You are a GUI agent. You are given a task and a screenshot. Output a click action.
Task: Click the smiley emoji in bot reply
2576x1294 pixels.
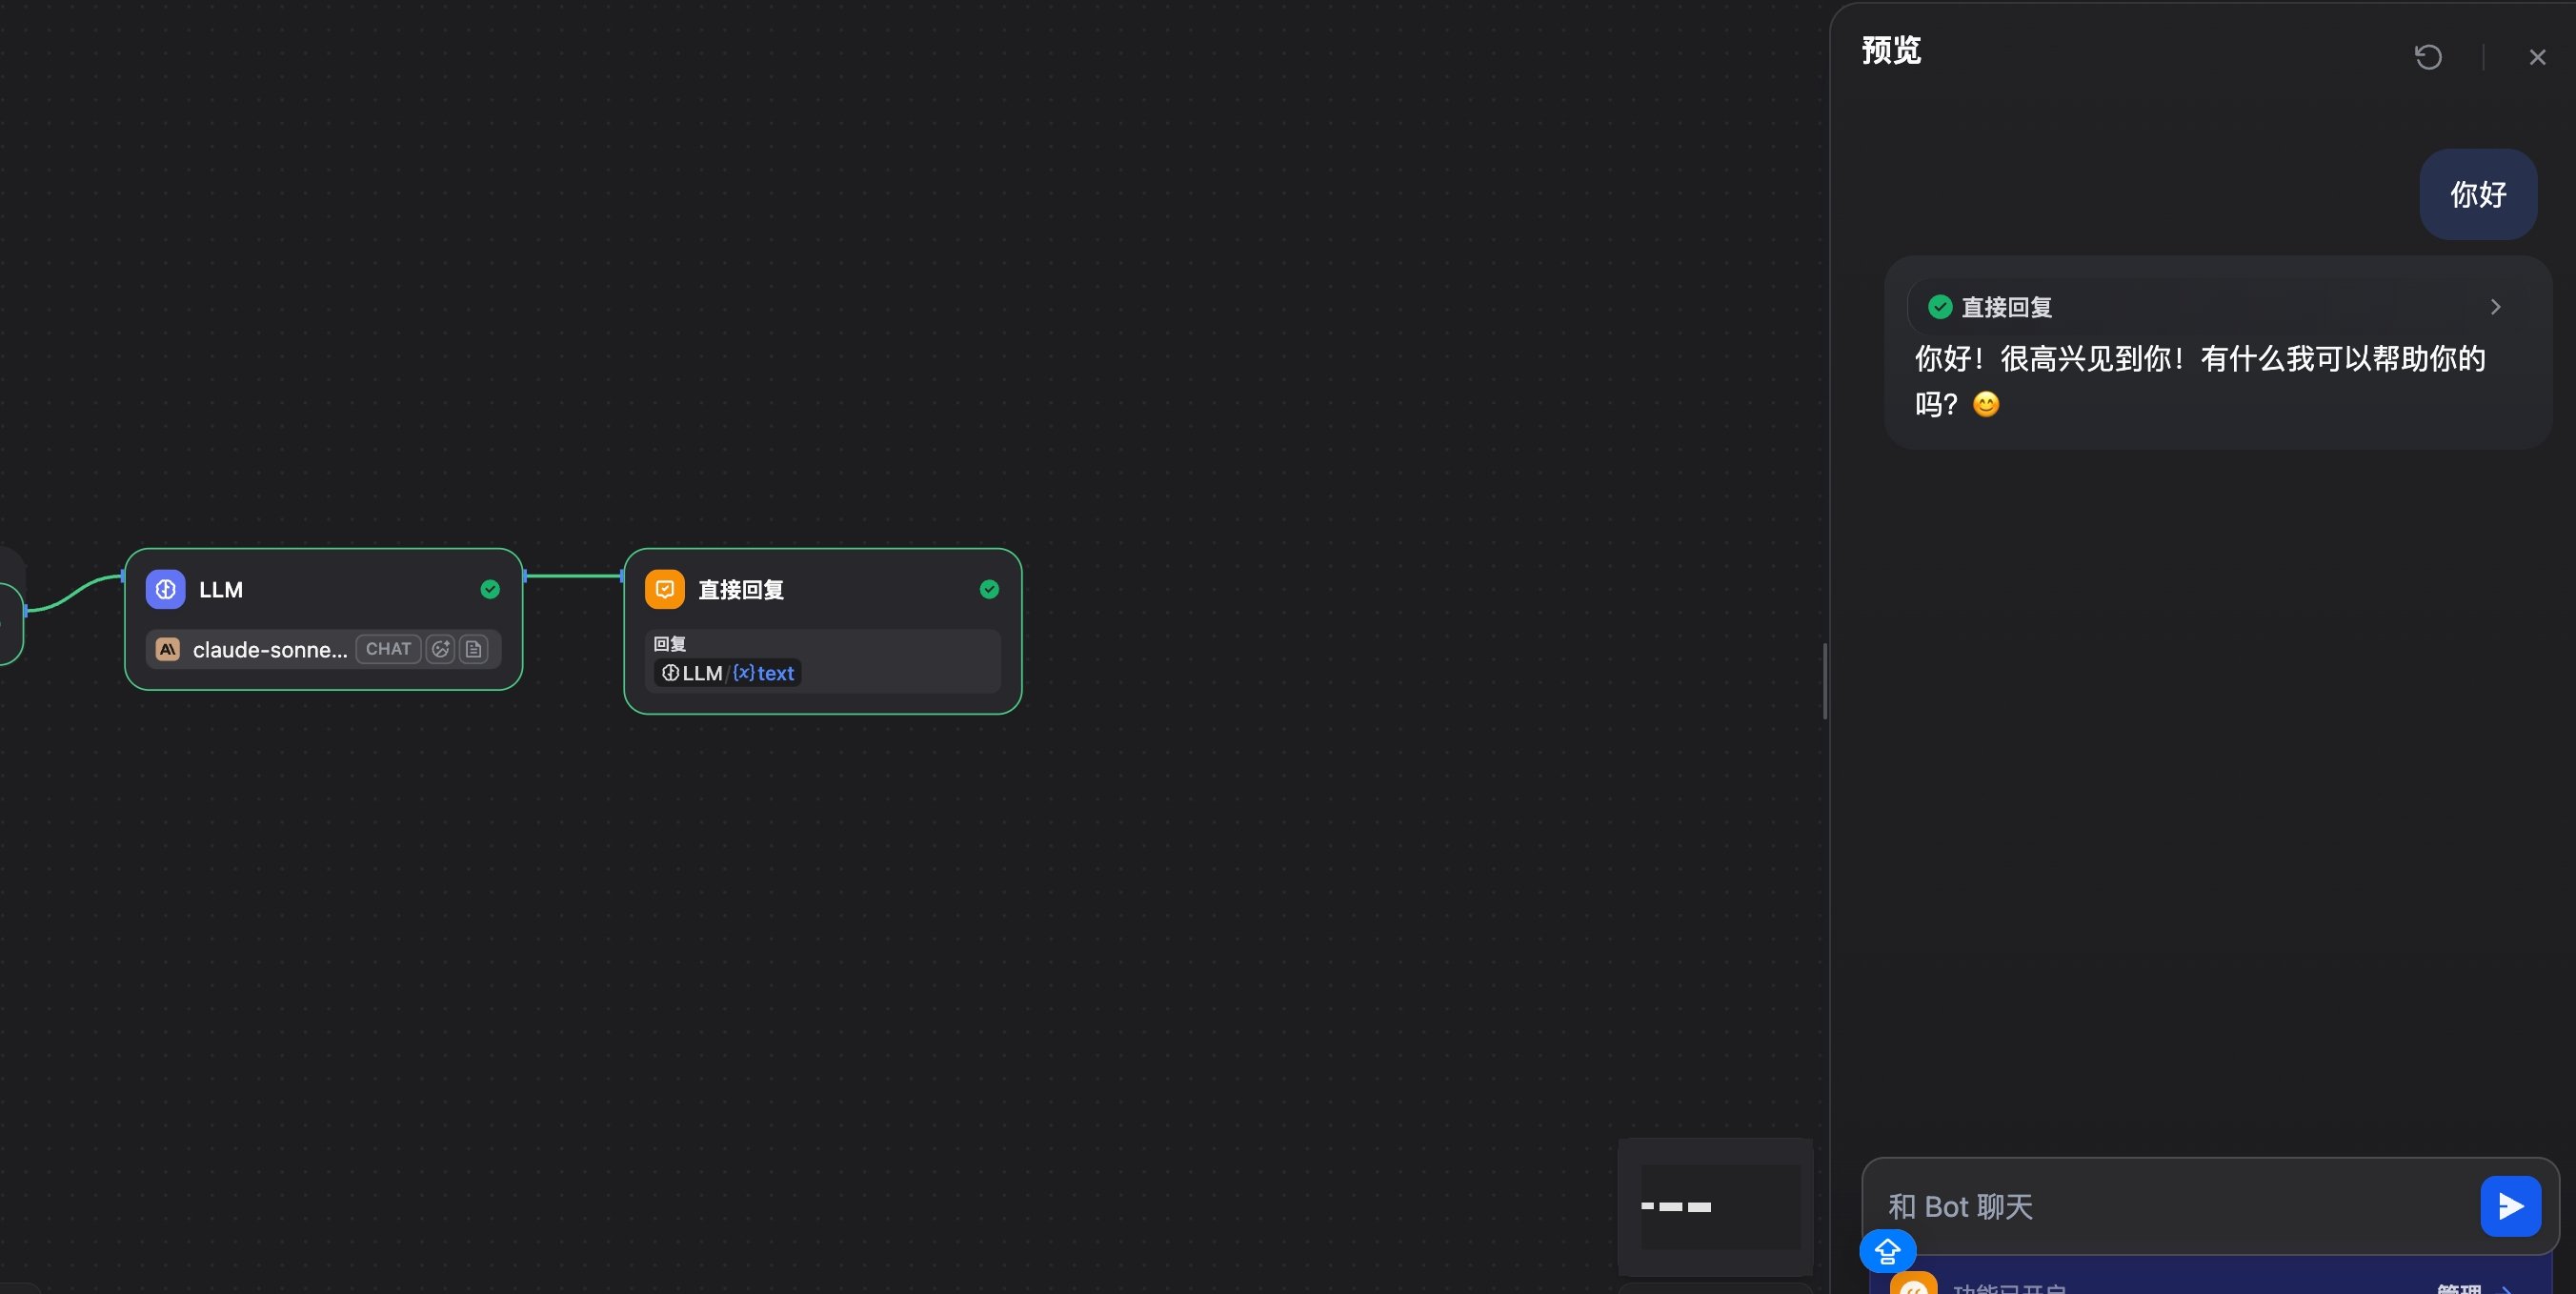pyautogui.click(x=1986, y=404)
